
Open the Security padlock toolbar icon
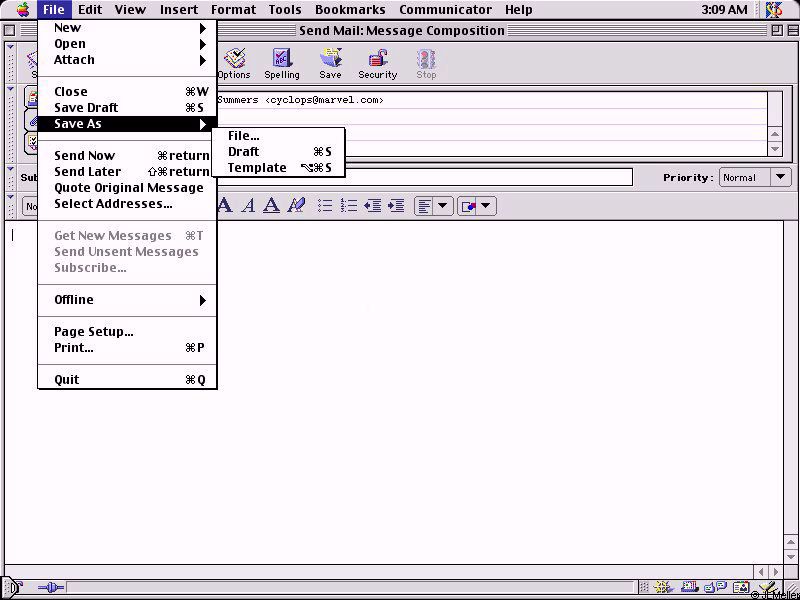coord(378,64)
